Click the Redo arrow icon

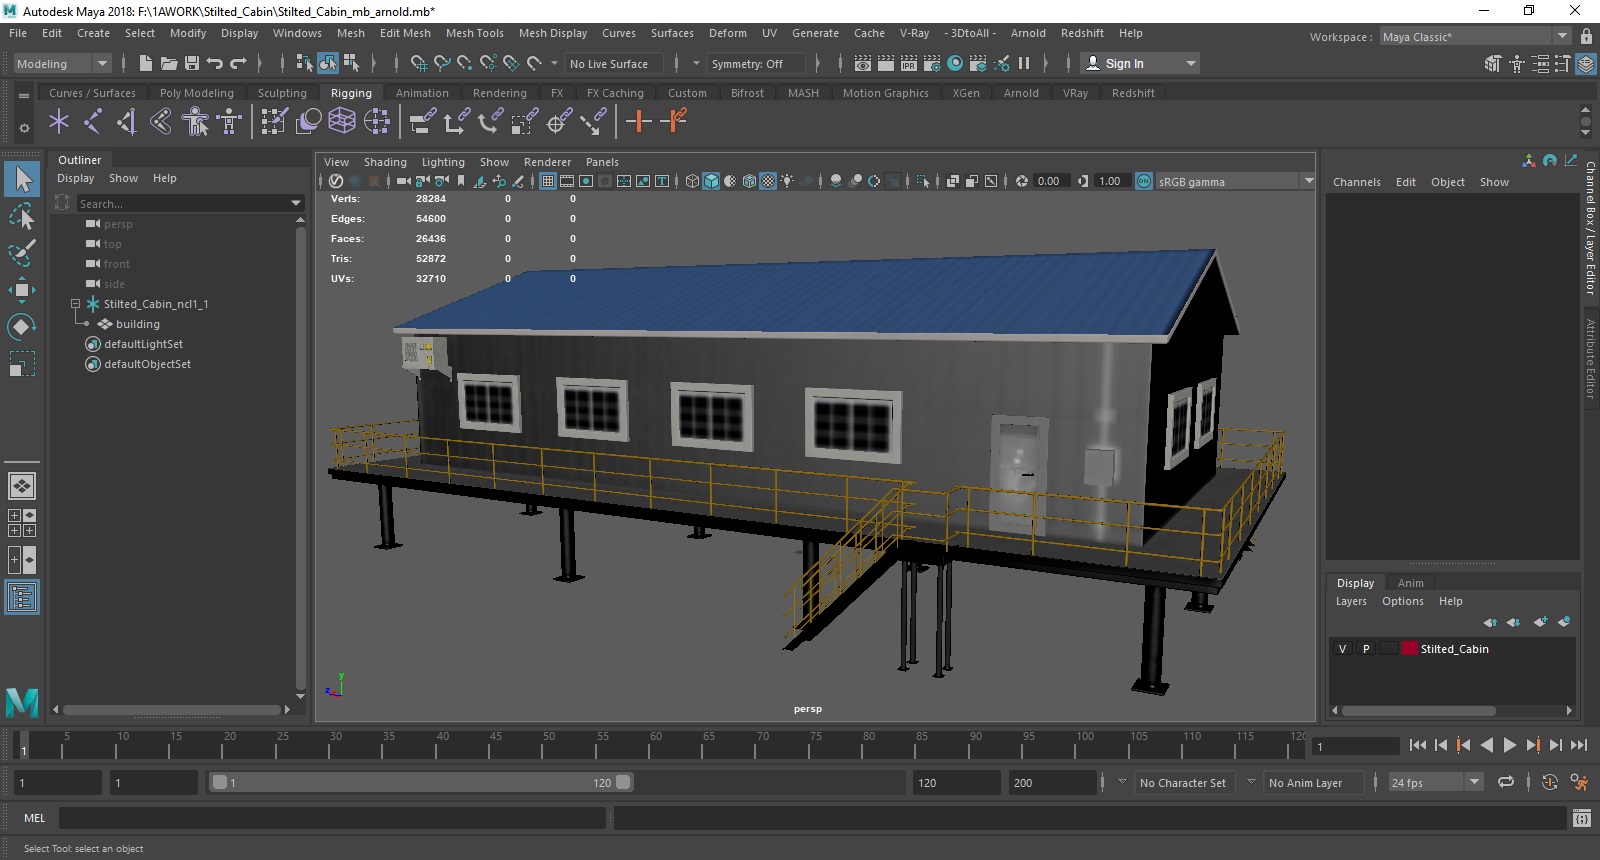pyautogui.click(x=238, y=63)
